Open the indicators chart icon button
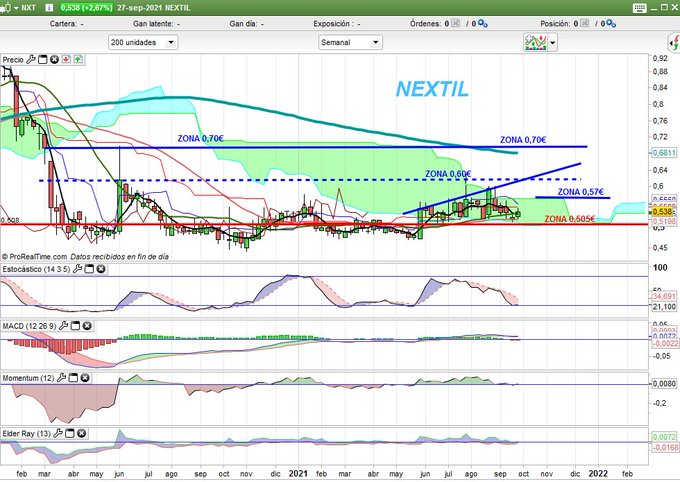680x482 pixels. pos(536,43)
